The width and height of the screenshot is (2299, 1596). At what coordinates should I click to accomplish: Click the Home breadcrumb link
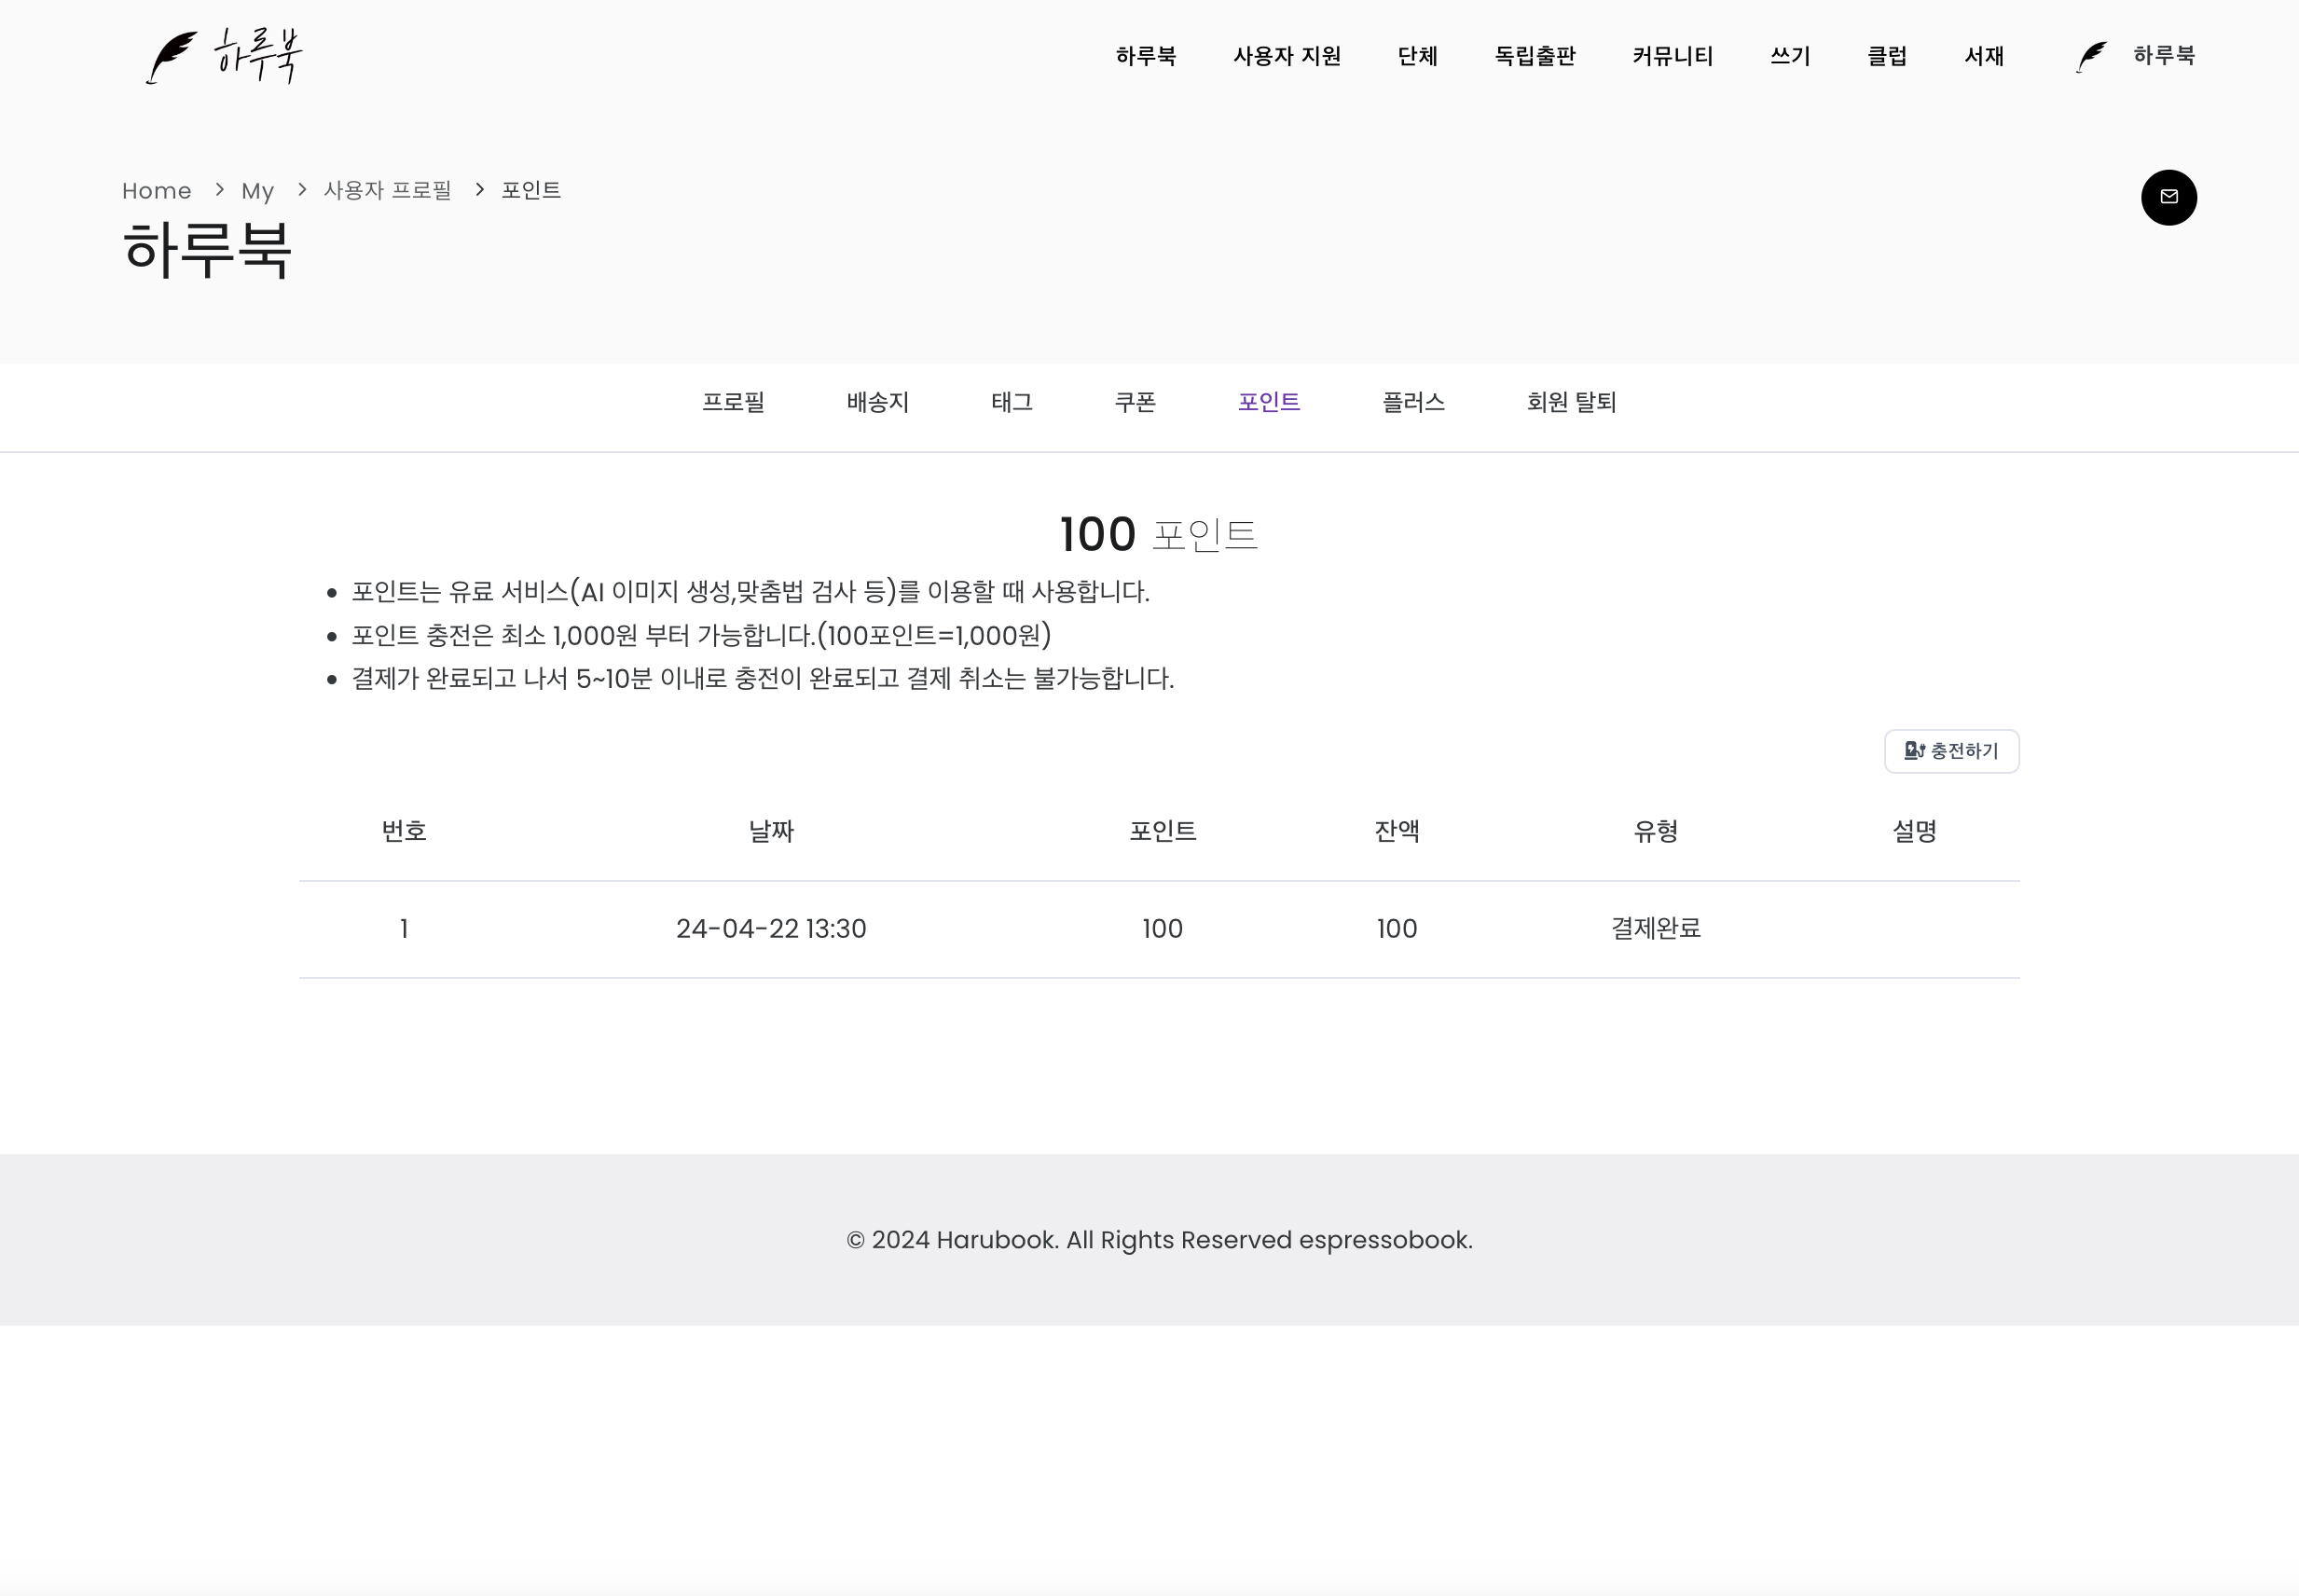tap(156, 191)
